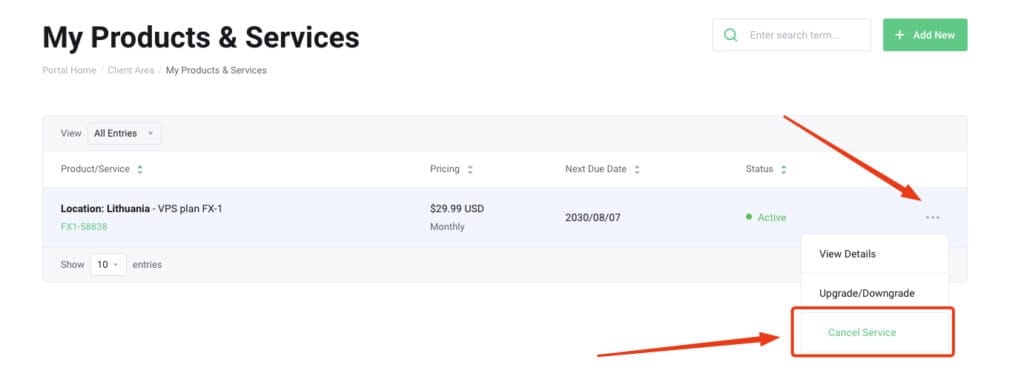Sort by Pricing column arrows

point(470,169)
